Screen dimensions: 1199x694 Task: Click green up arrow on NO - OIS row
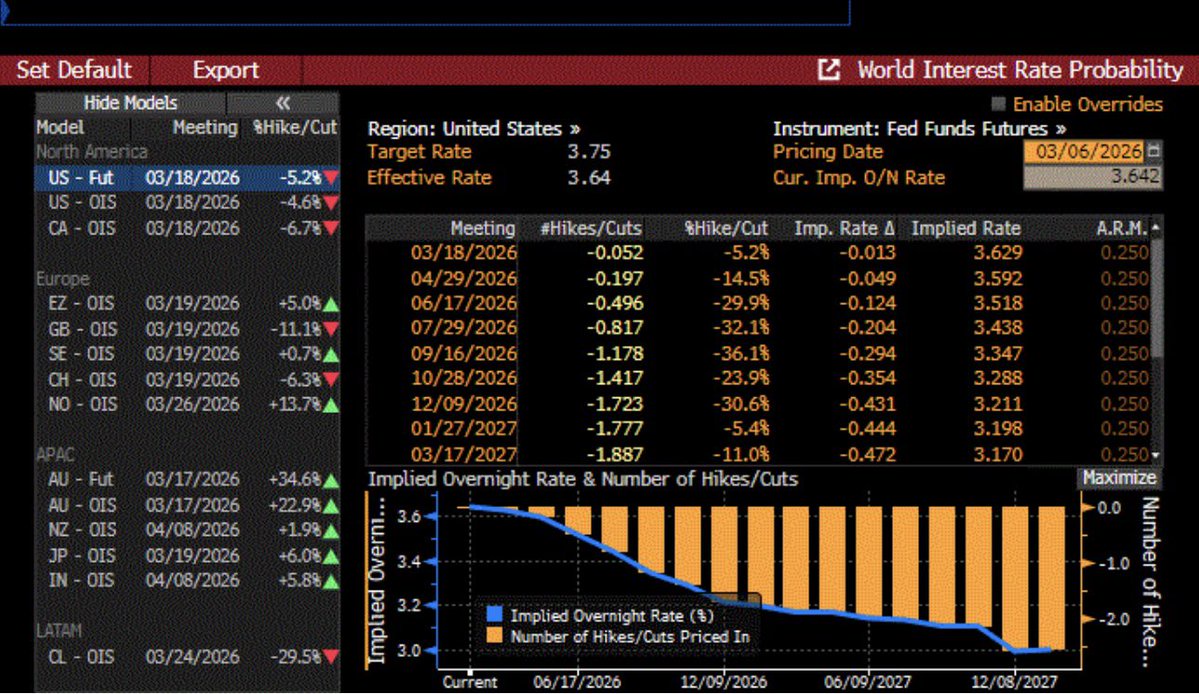(331, 404)
